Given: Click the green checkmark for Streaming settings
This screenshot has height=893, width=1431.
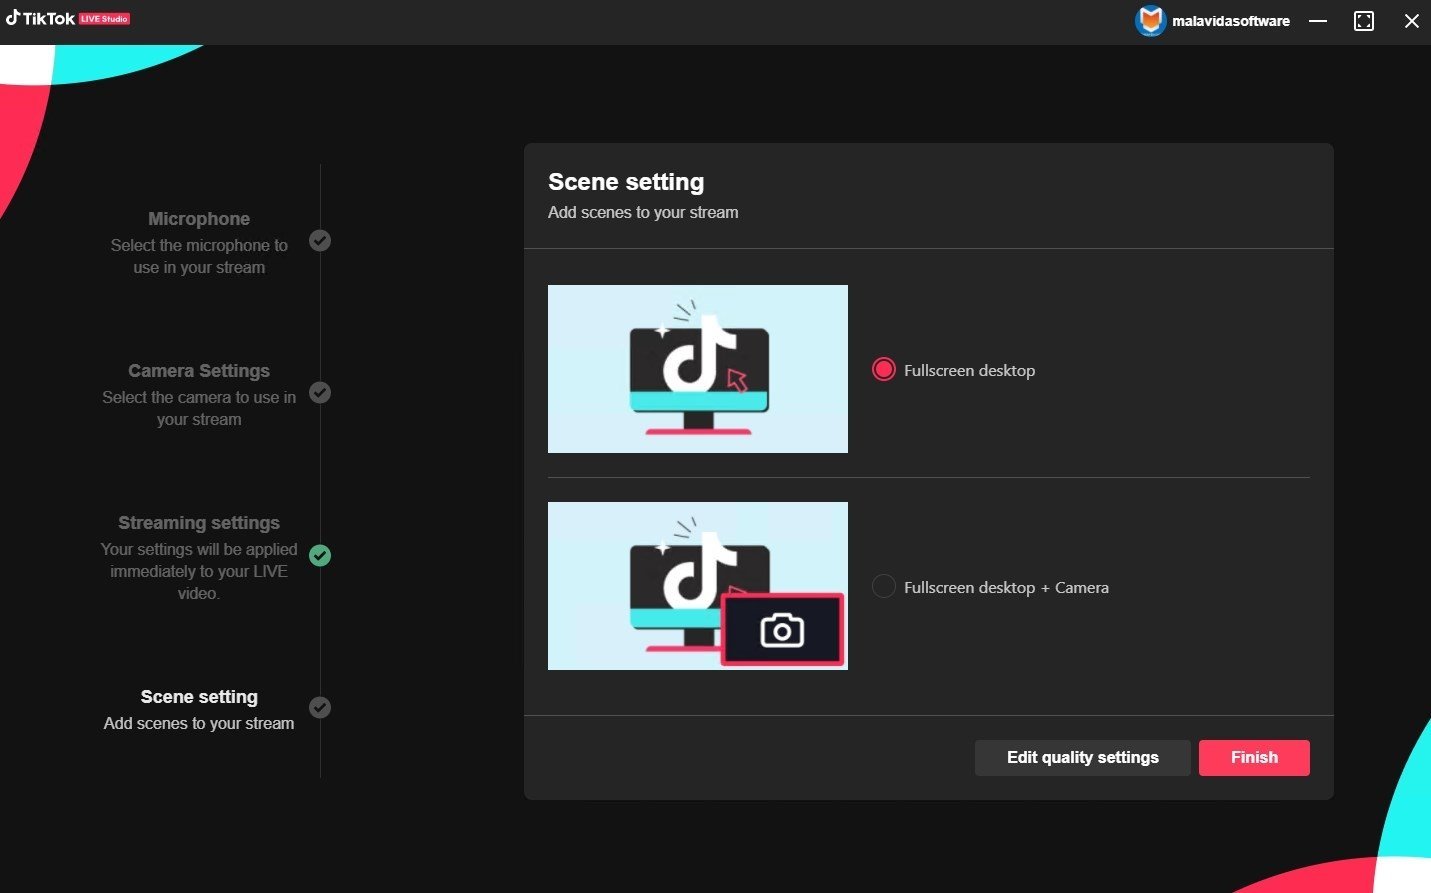Looking at the screenshot, I should tap(320, 556).
